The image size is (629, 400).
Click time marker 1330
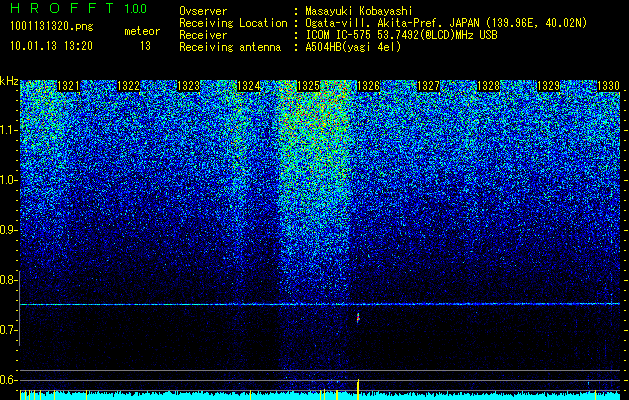coord(609,86)
